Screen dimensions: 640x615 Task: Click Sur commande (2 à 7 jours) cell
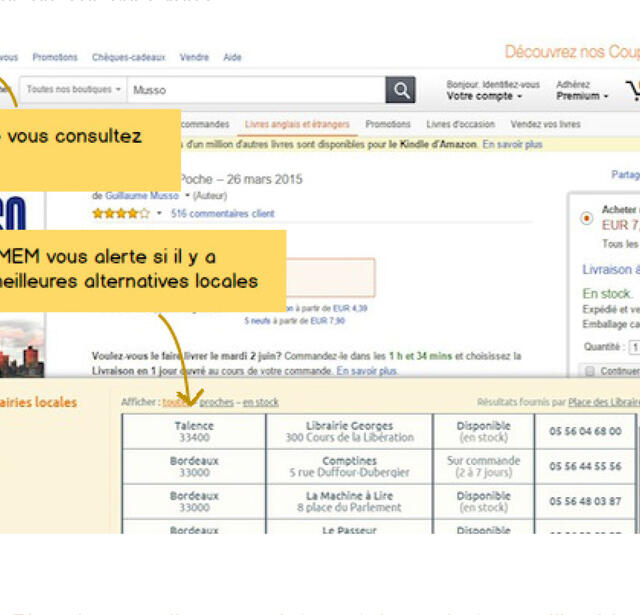pos(484,467)
